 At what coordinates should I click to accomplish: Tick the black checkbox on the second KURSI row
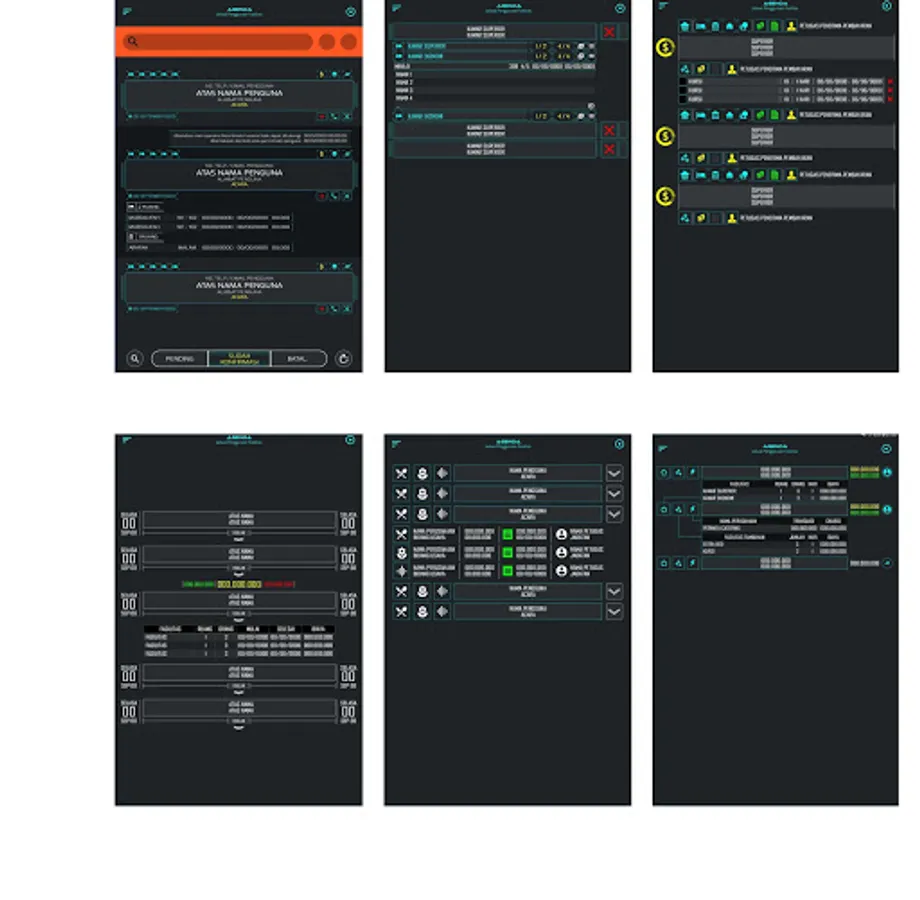tap(683, 91)
